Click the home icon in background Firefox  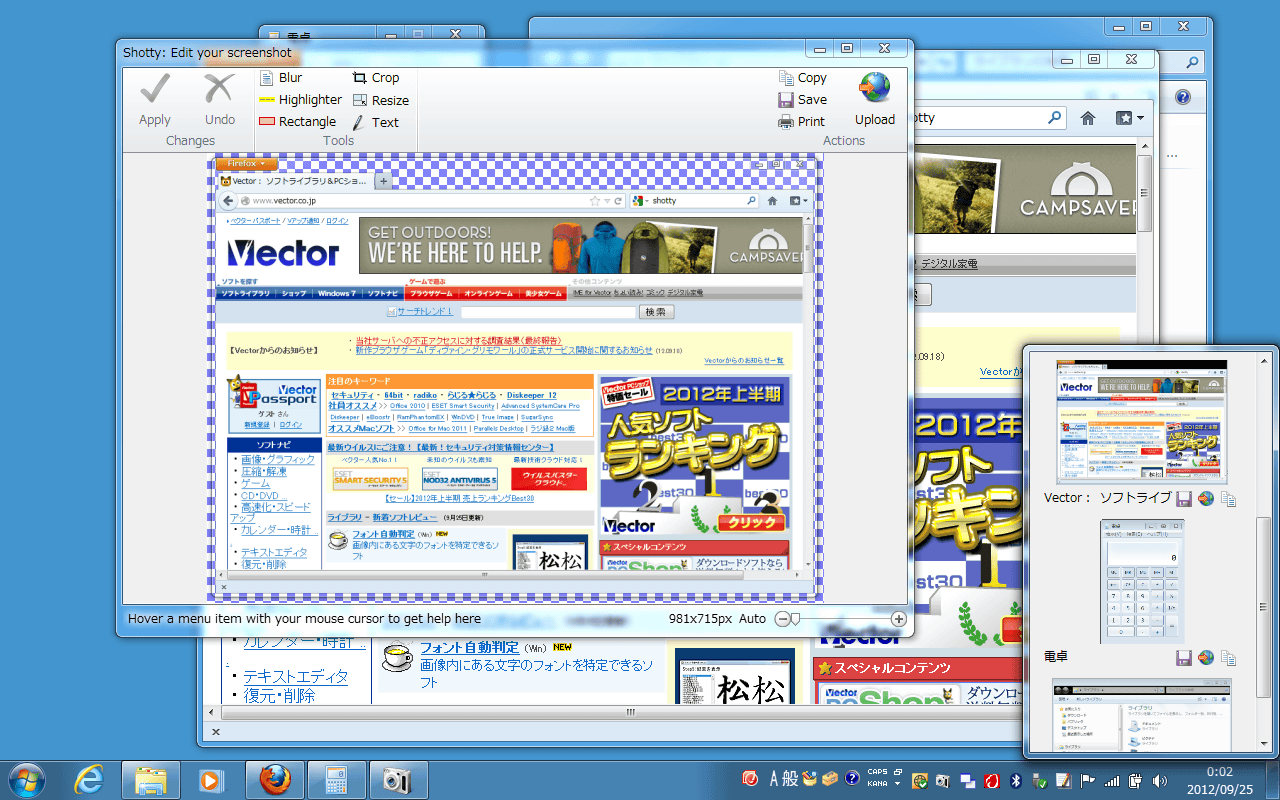[1088, 118]
